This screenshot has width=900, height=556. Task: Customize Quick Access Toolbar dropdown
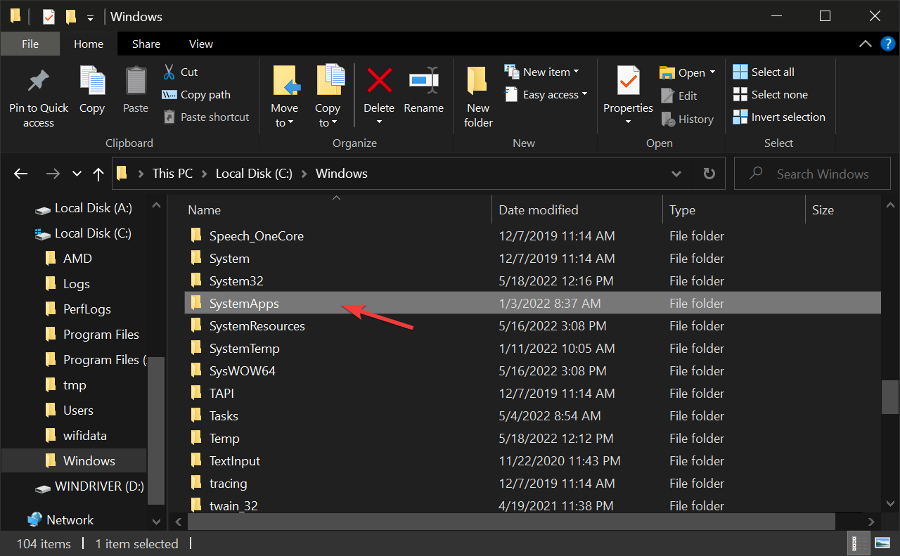(90, 18)
